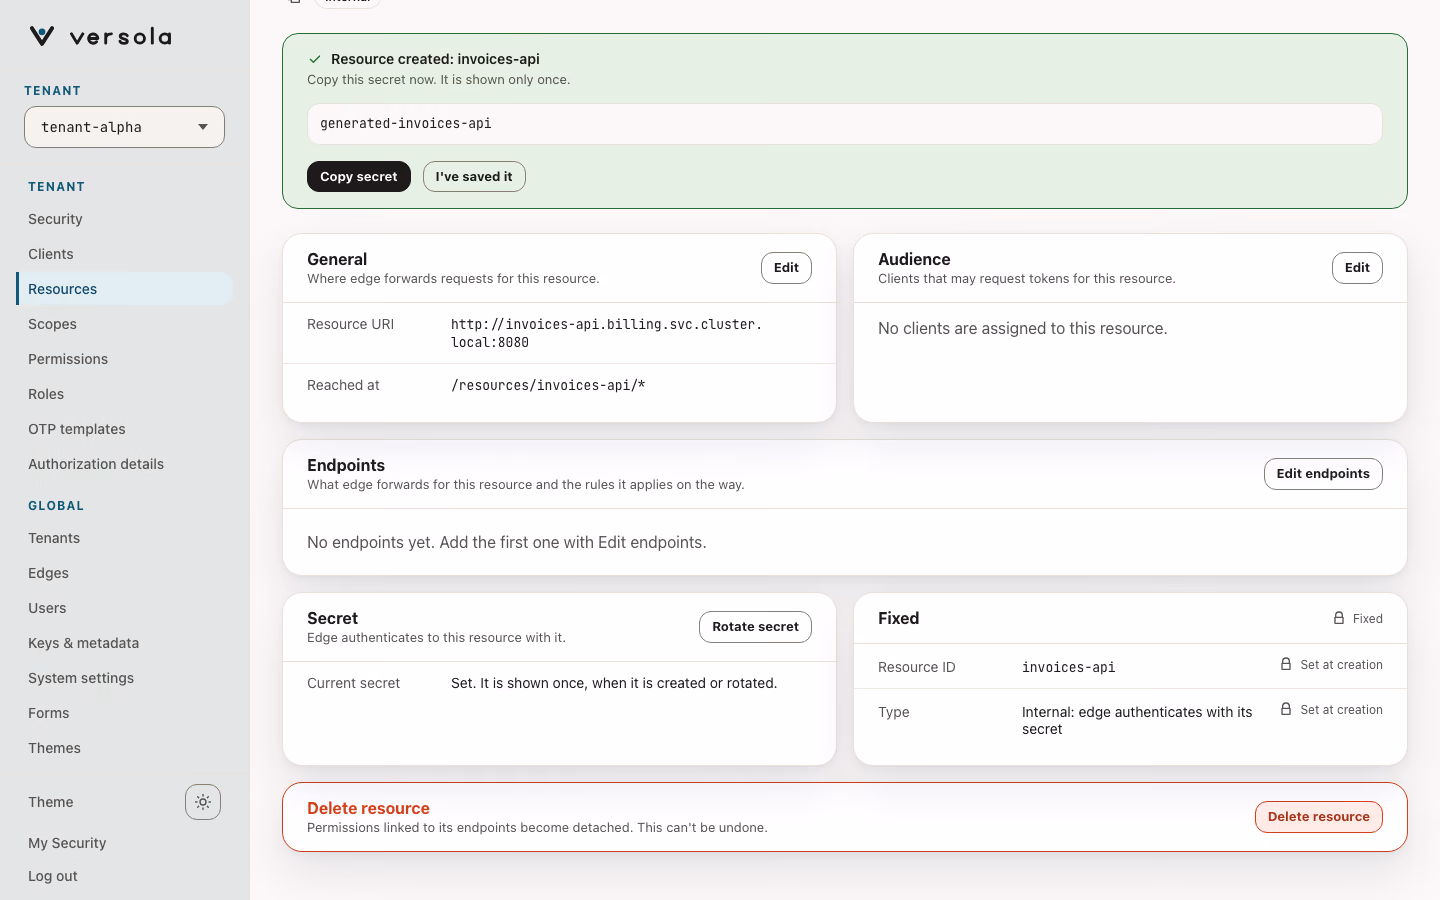Click the Resource URI value http://invoices-api.billing.svc.cluster.local:8080

[606, 333]
